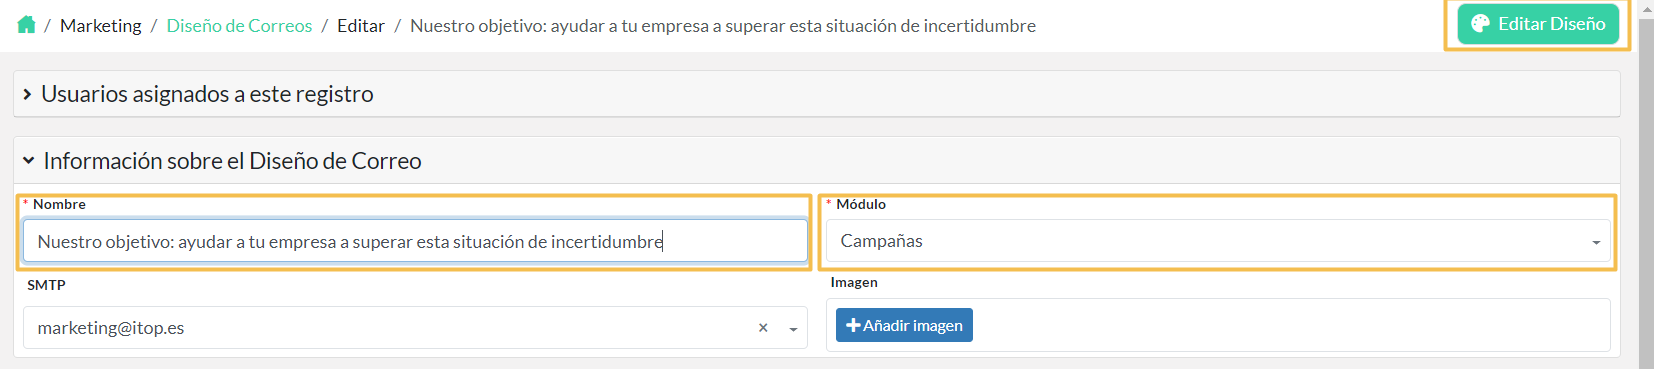Image resolution: width=1654 pixels, height=369 pixels.
Task: Click the Marketing breadcrumb item
Action: click(101, 26)
